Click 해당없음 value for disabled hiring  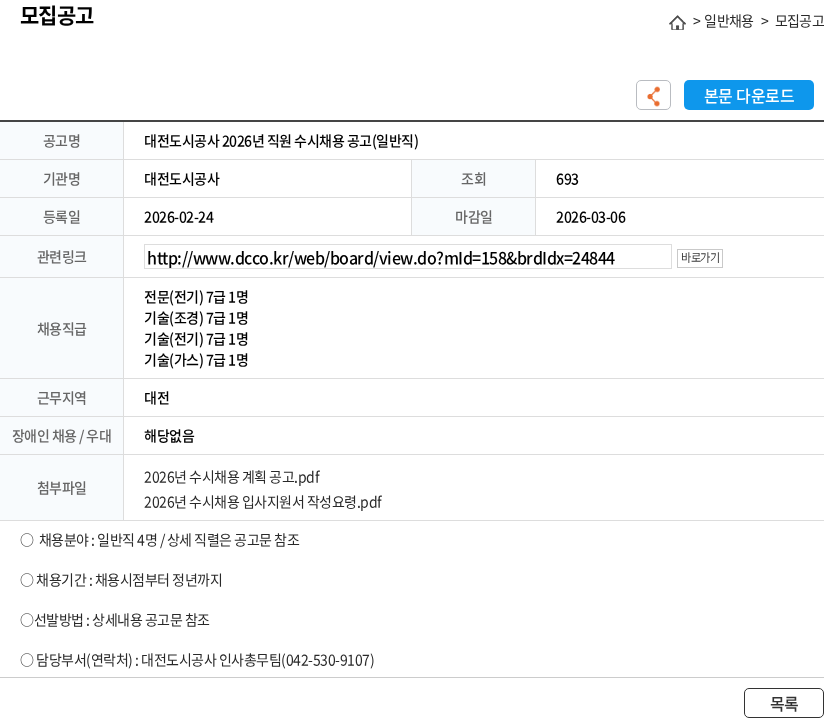click(169, 436)
